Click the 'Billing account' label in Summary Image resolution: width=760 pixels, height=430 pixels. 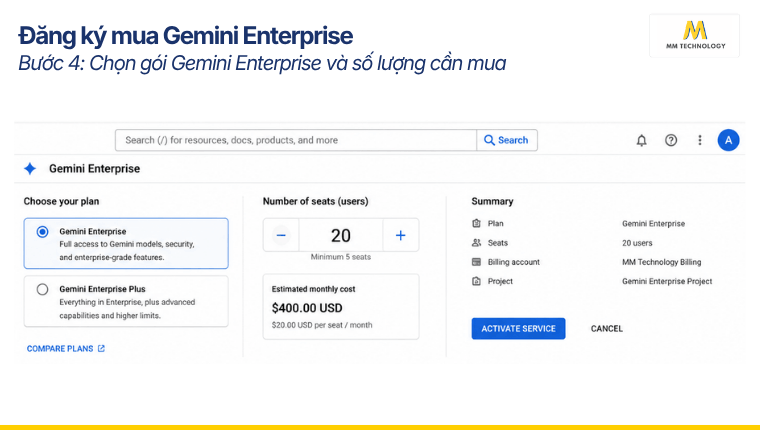coord(513,262)
